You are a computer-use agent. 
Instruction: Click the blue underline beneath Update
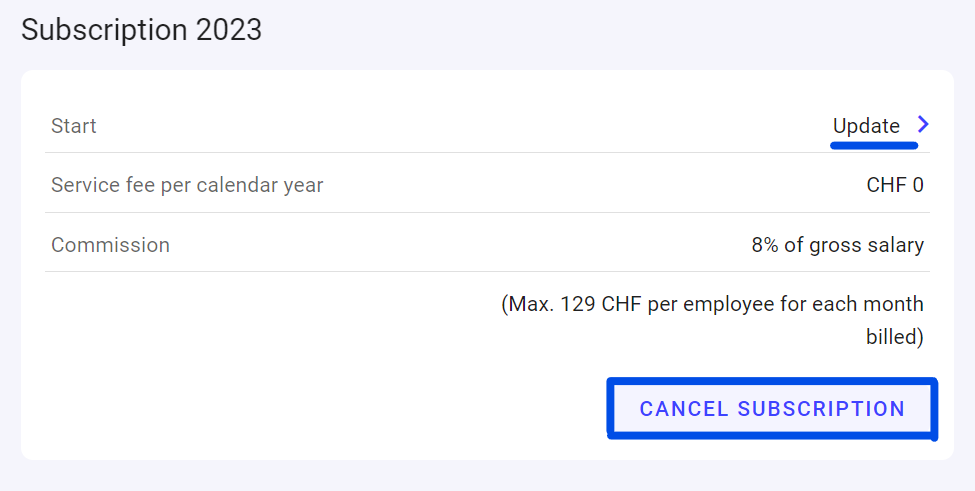[x=873, y=145]
